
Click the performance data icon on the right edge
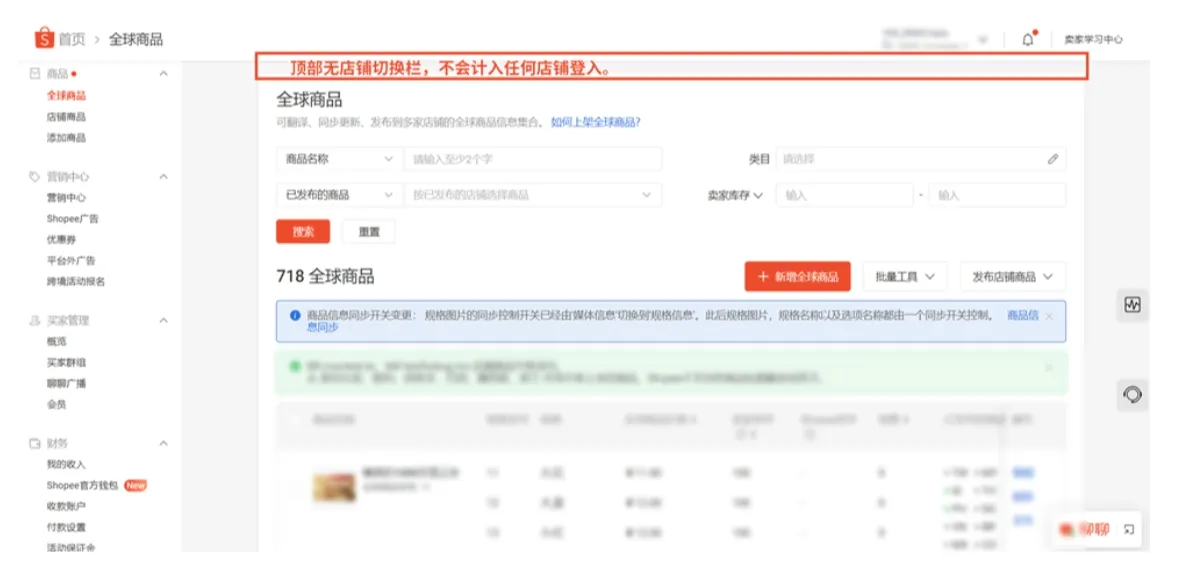1132,306
